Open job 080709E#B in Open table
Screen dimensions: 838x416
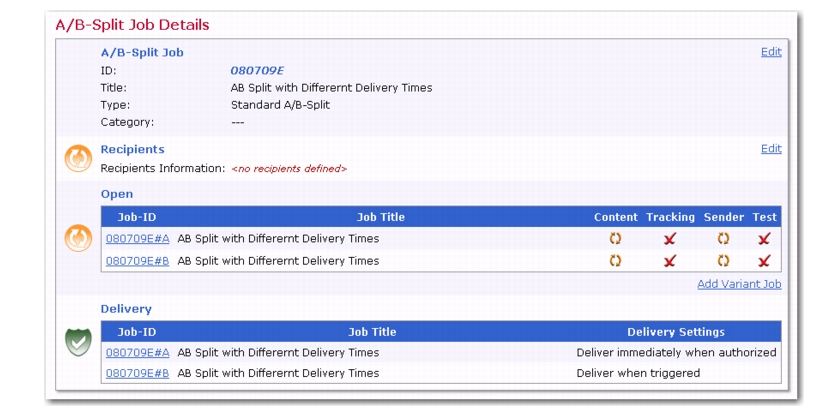137,261
